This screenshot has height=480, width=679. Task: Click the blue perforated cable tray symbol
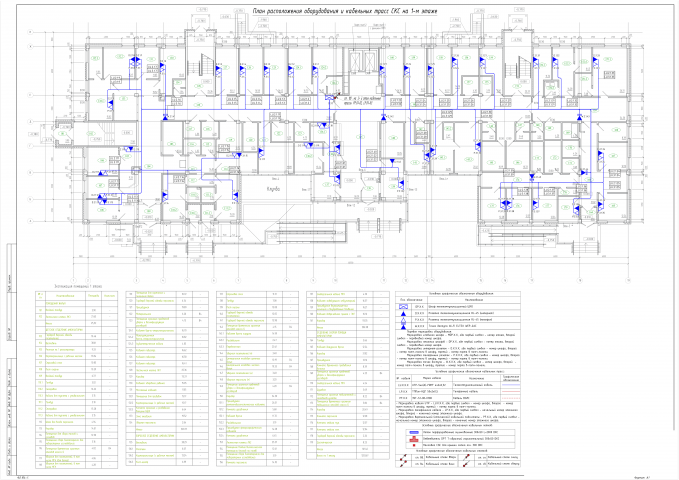click(x=413, y=432)
